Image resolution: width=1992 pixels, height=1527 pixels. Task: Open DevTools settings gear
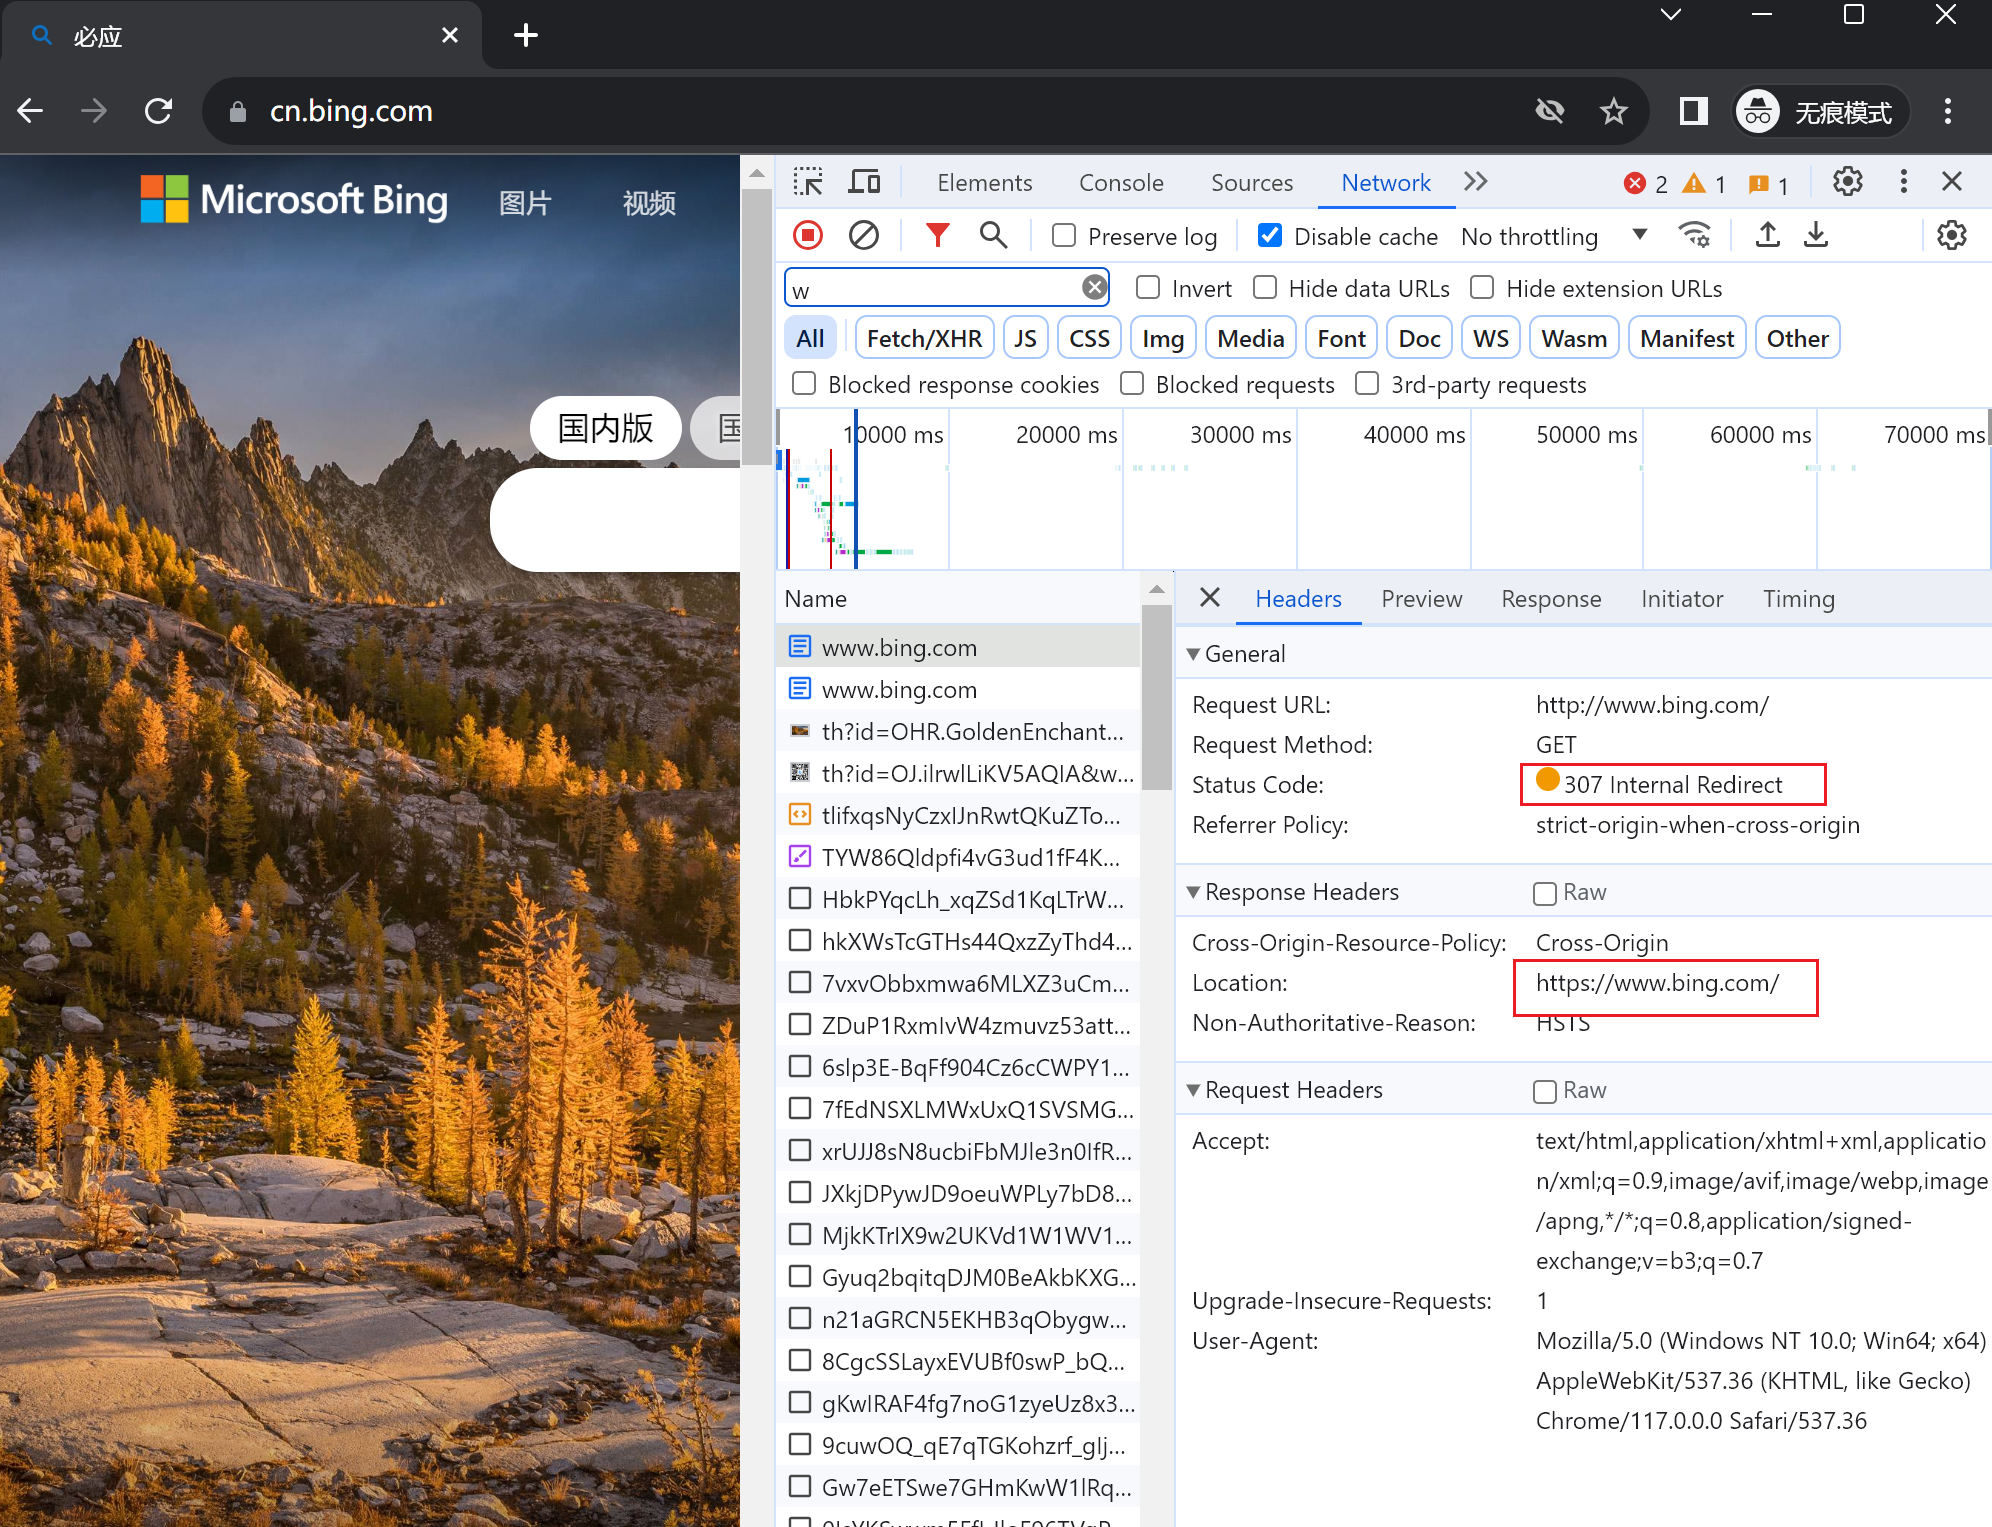(1847, 182)
